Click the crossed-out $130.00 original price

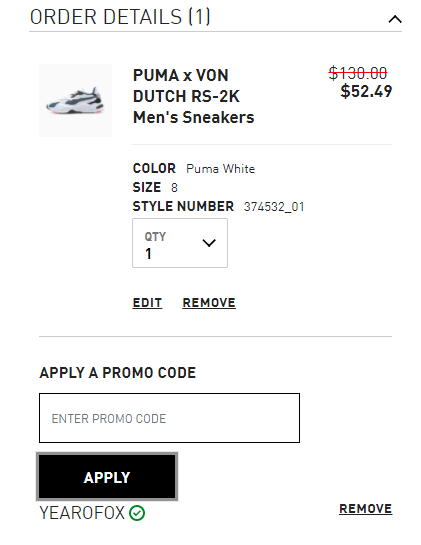(358, 73)
